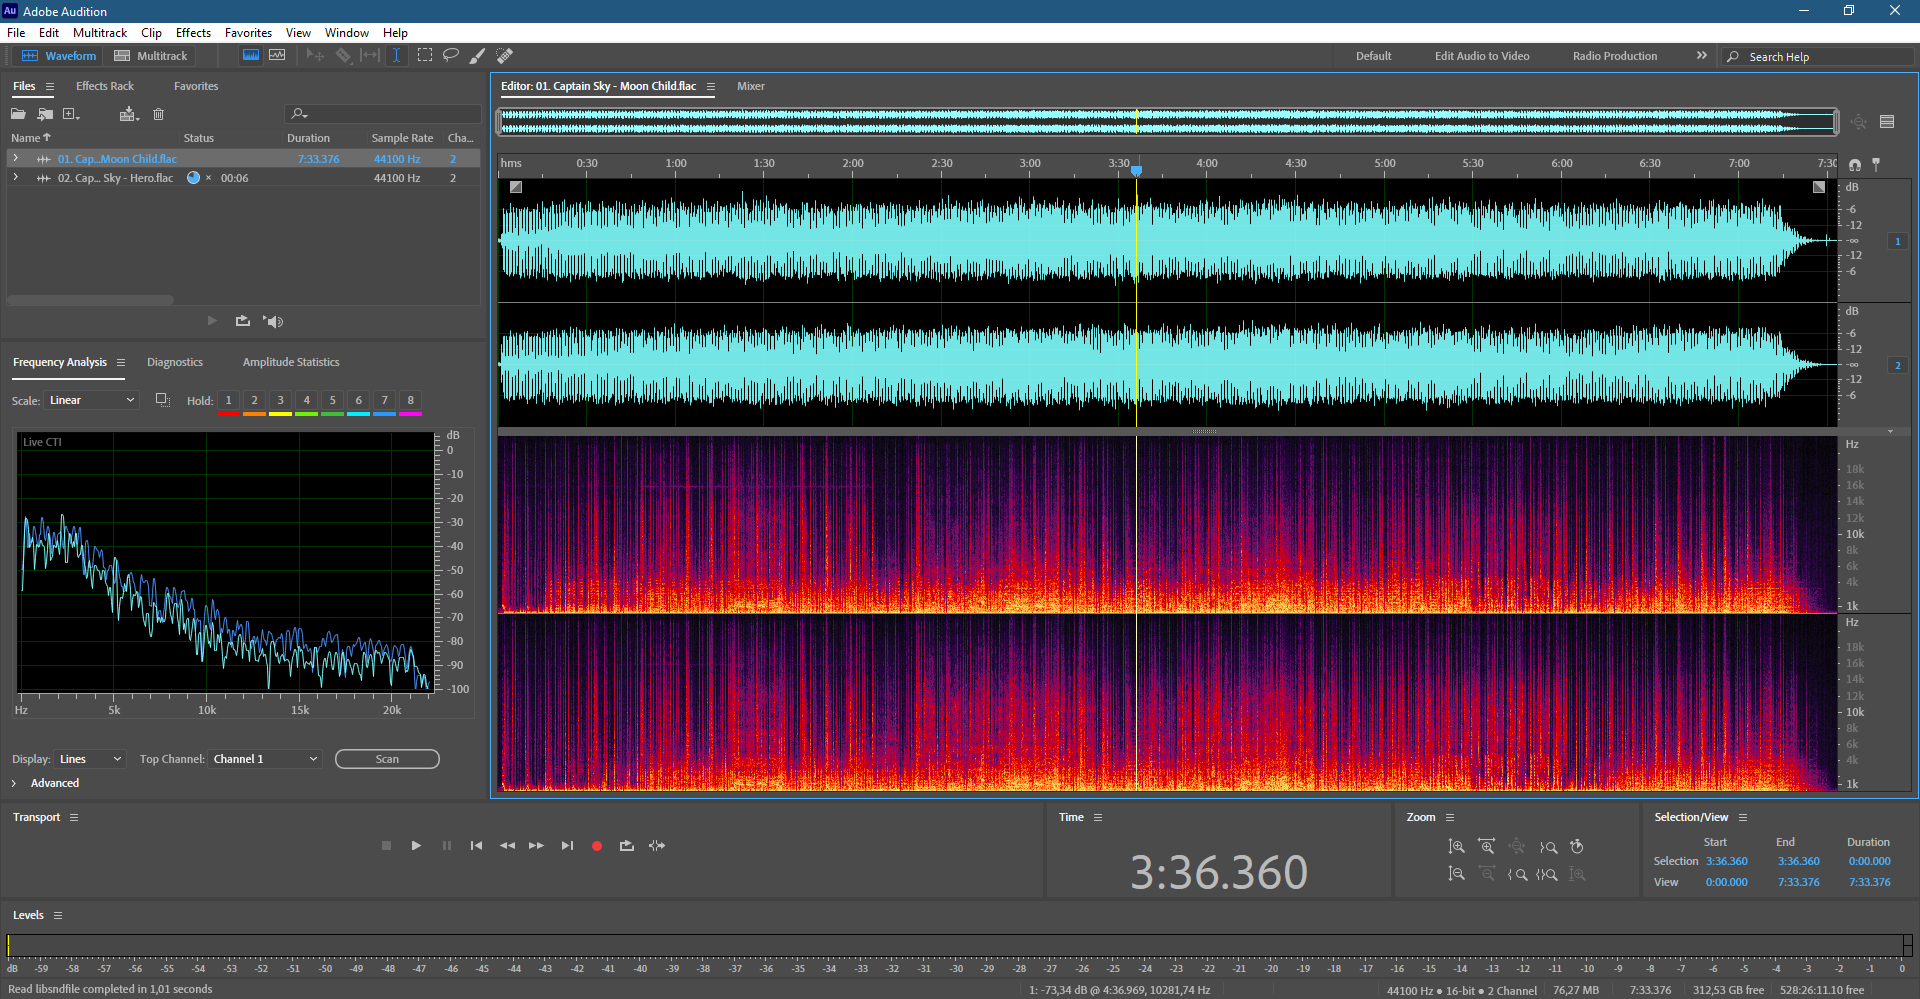Click the Stop button in Transport
The image size is (1920, 999).
point(386,846)
